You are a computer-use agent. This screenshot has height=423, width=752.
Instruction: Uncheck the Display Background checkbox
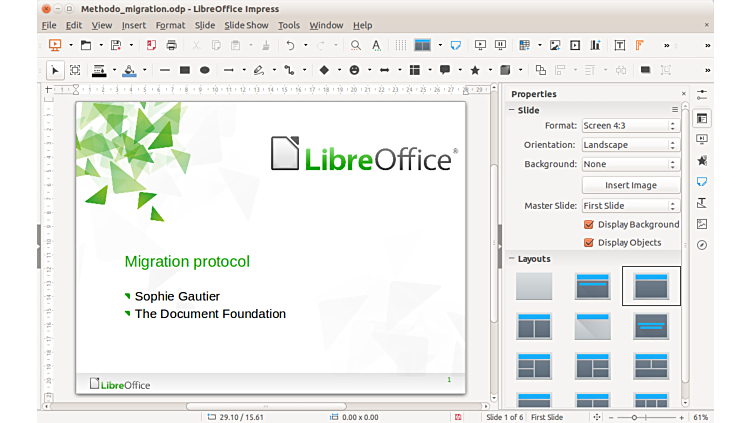pyautogui.click(x=589, y=225)
